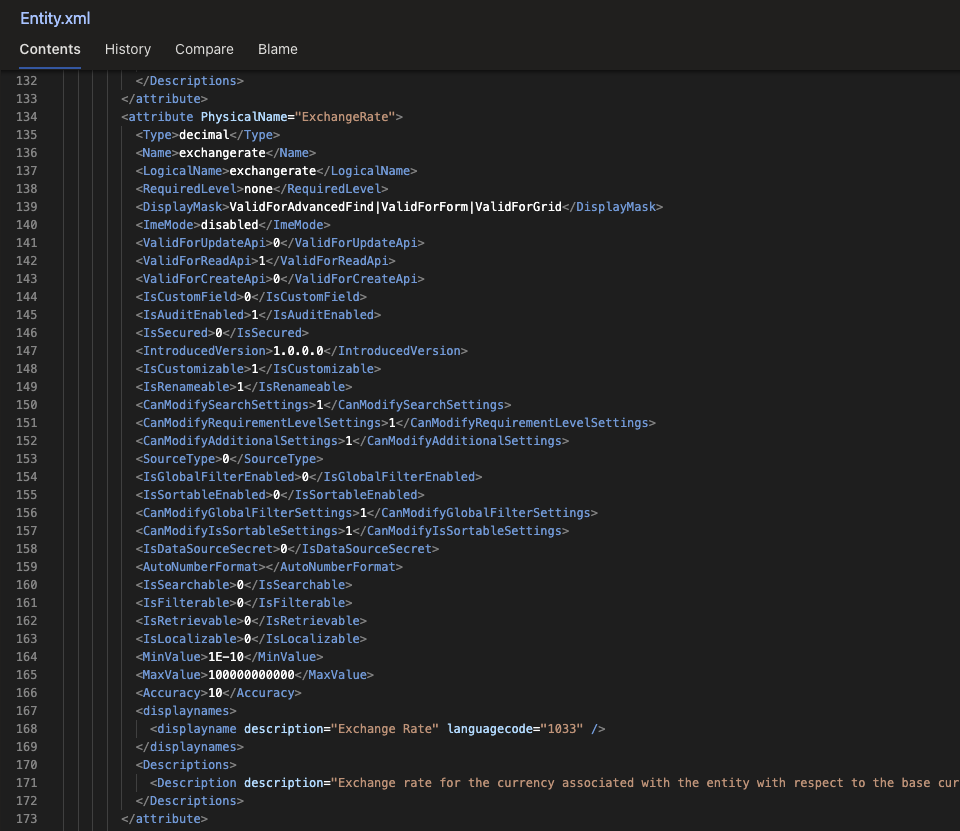Click the closing Descriptions tag on line 132
Viewport: 960px width, 831px height.
pos(190,81)
